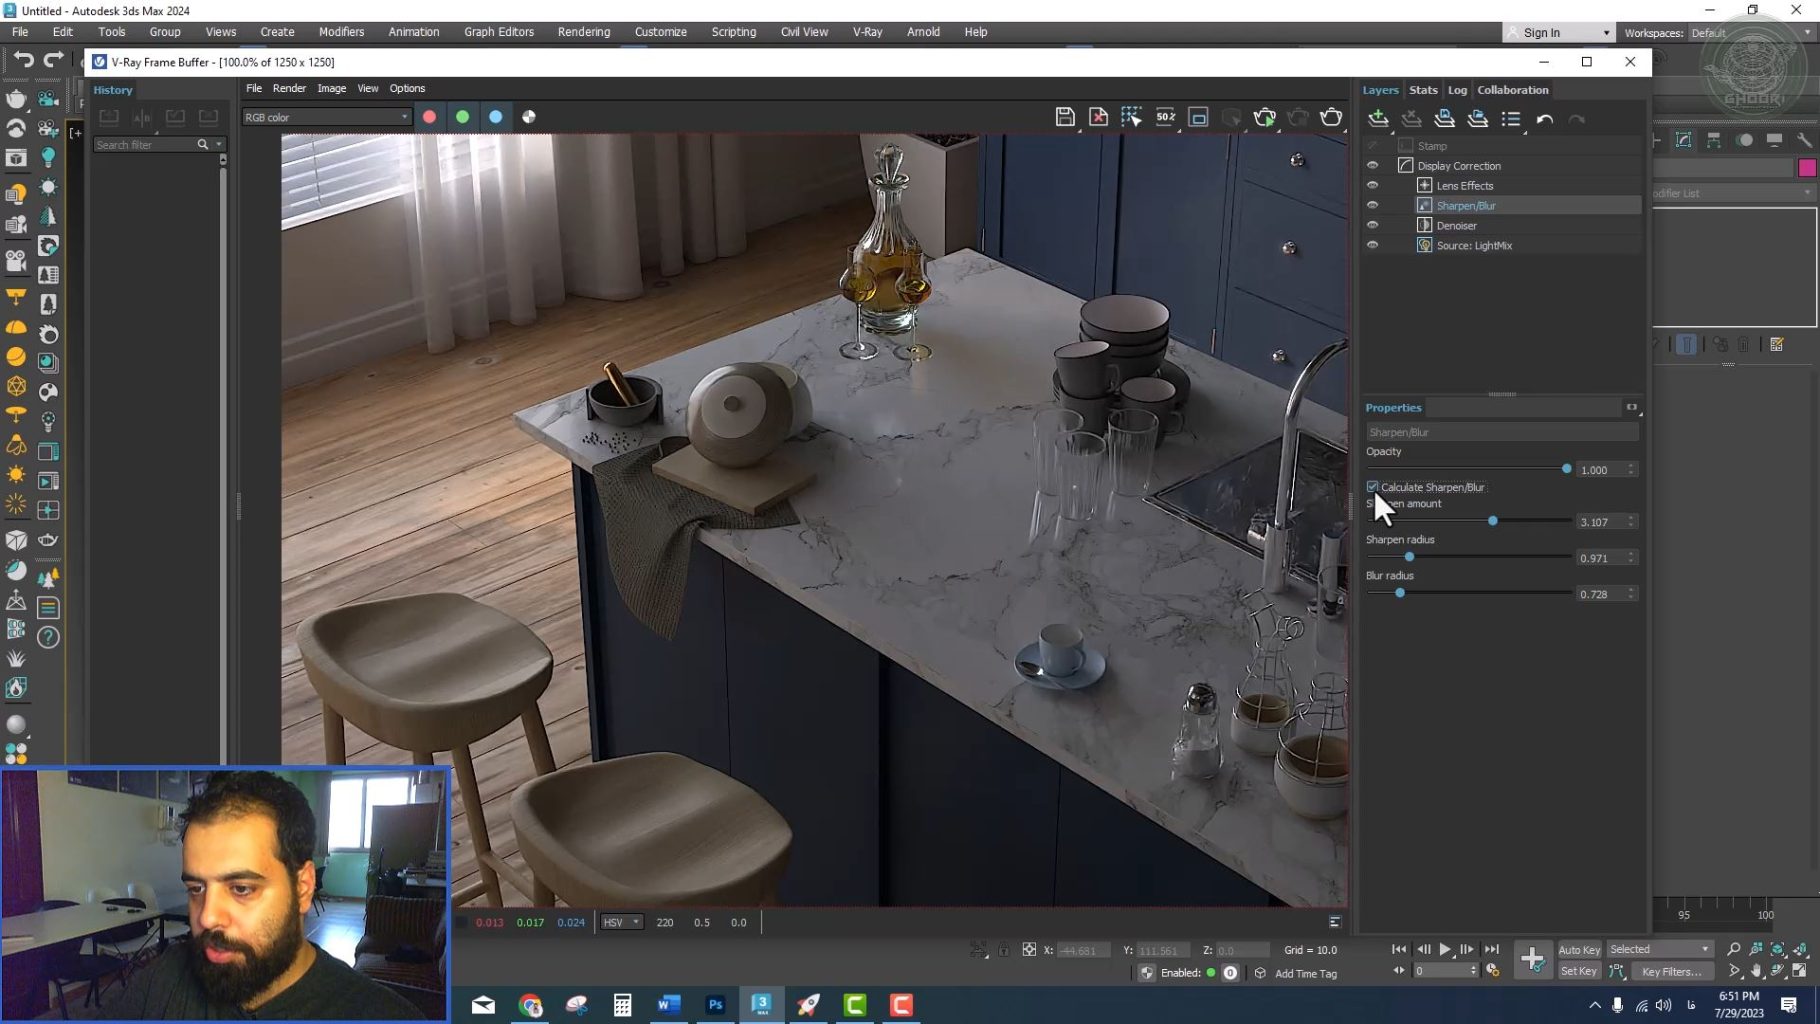This screenshot has width=1820, height=1024.
Task: Open the VFB Options menu
Action: [x=407, y=88]
